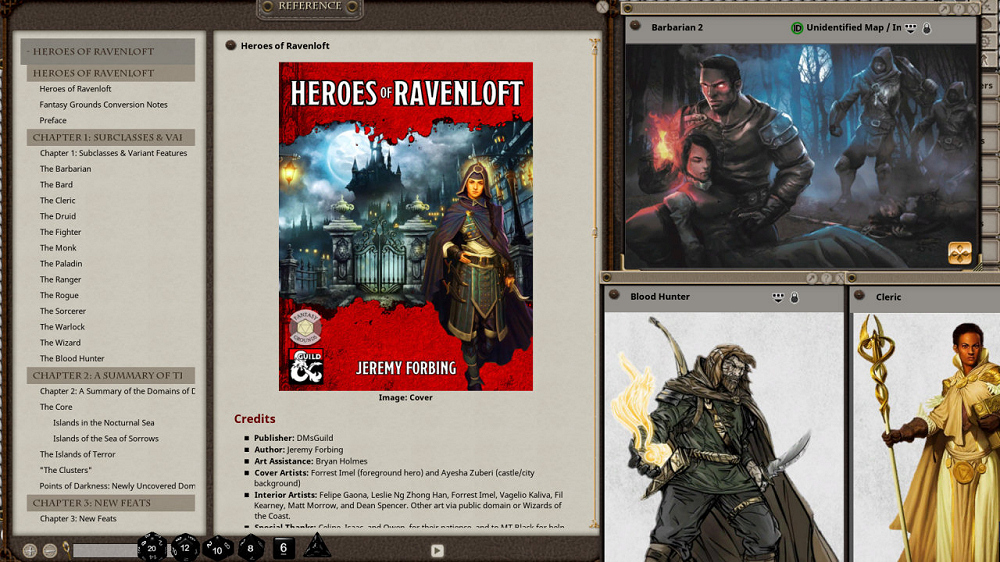Select The Fighter entry
Image resolution: width=1000 pixels, height=562 pixels.
pos(61,232)
